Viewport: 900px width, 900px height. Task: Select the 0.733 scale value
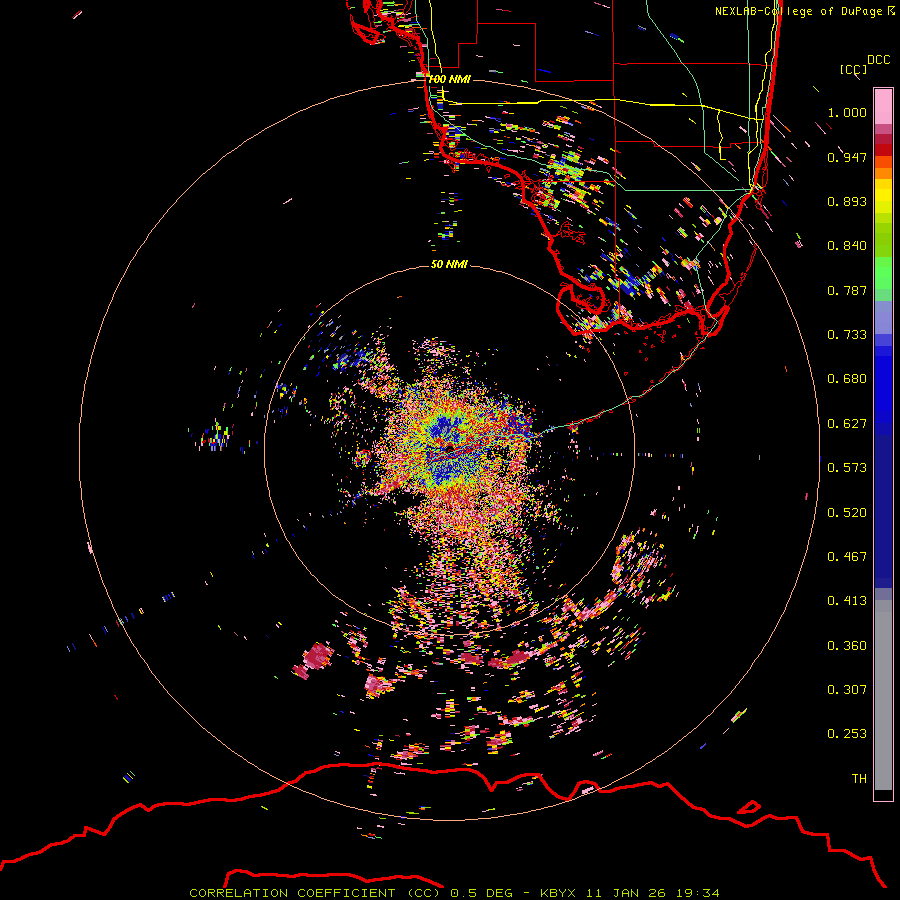(x=847, y=335)
